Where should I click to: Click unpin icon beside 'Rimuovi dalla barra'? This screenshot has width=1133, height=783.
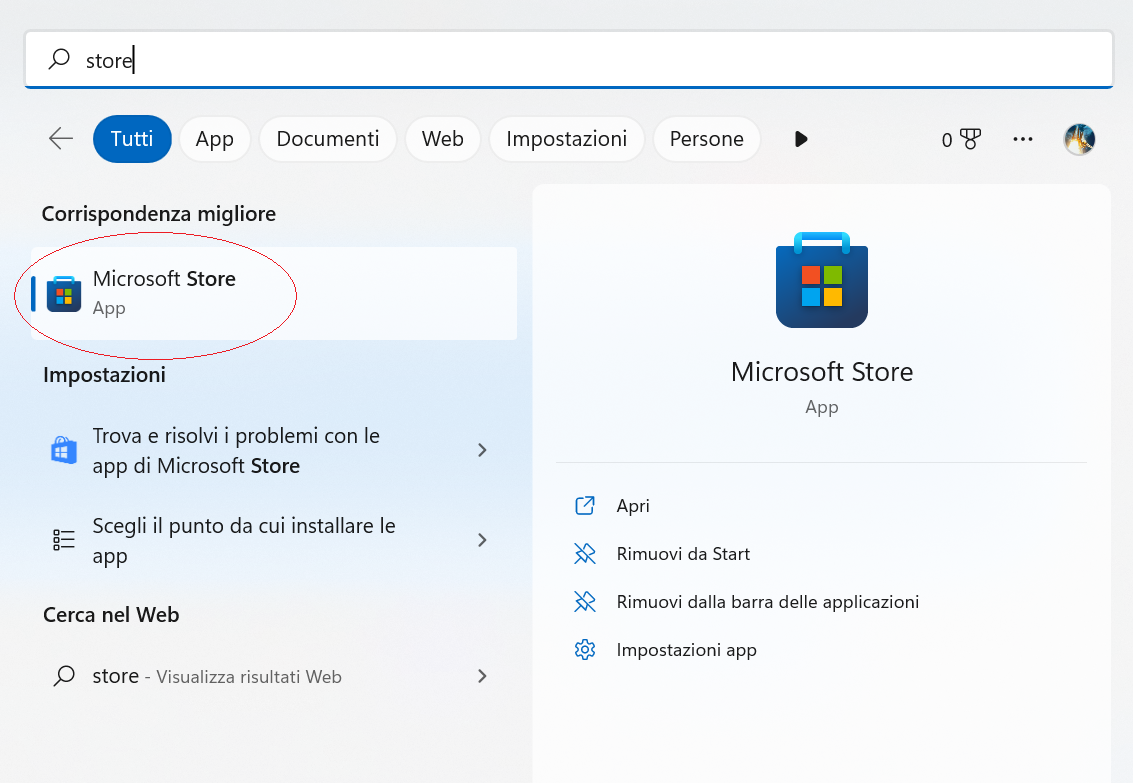pos(585,602)
